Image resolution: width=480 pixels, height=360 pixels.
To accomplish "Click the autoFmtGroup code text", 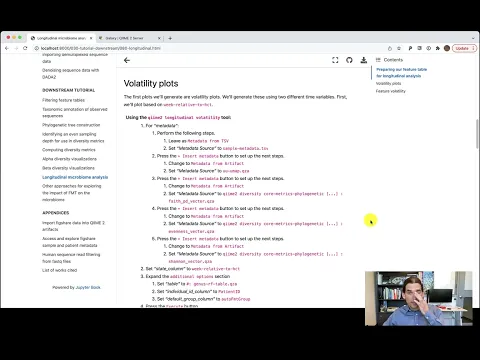I will [x=236, y=299].
